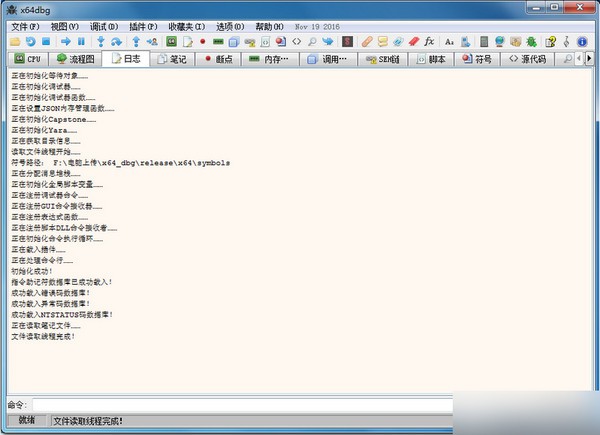
Task: Pause execution with the pause icon
Action: click(81, 41)
